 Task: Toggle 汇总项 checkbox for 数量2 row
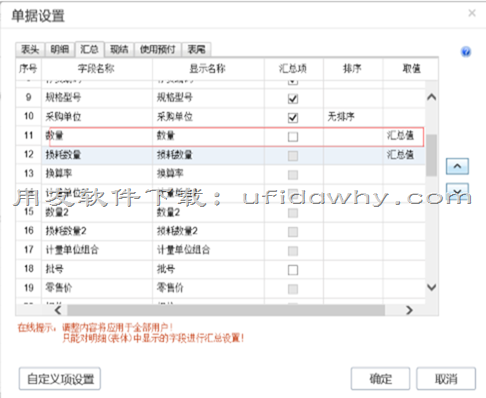293,213
